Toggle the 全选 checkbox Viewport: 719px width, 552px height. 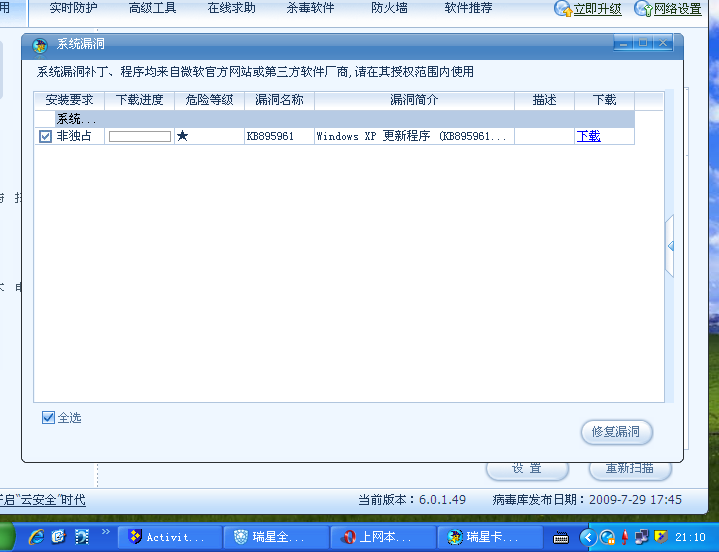(48, 417)
